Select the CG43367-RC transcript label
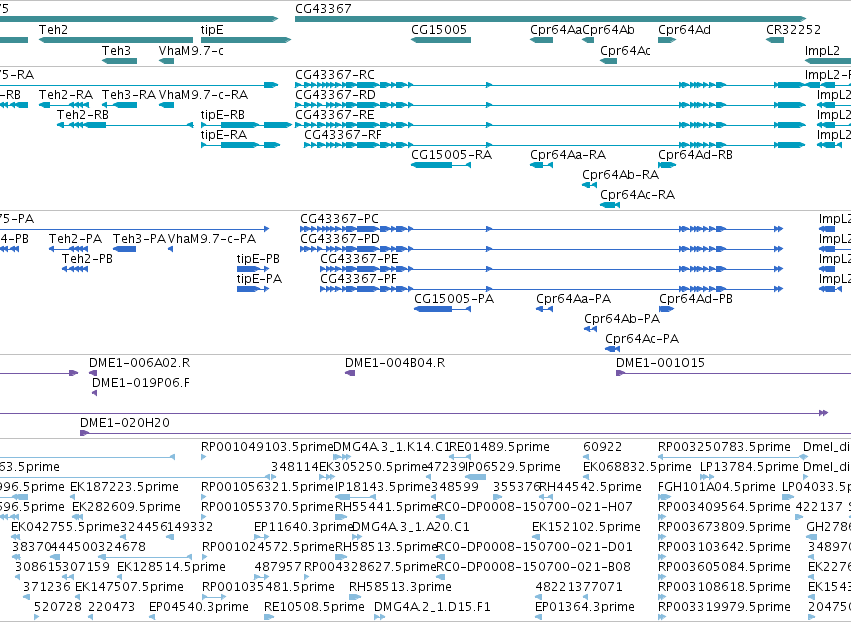 [335, 74]
